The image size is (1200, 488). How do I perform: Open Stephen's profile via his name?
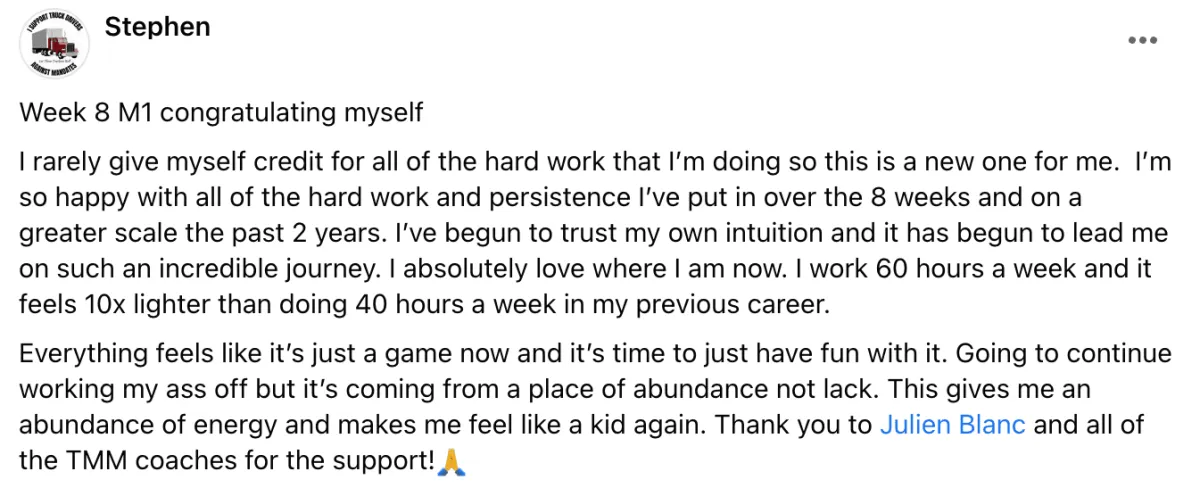(157, 27)
